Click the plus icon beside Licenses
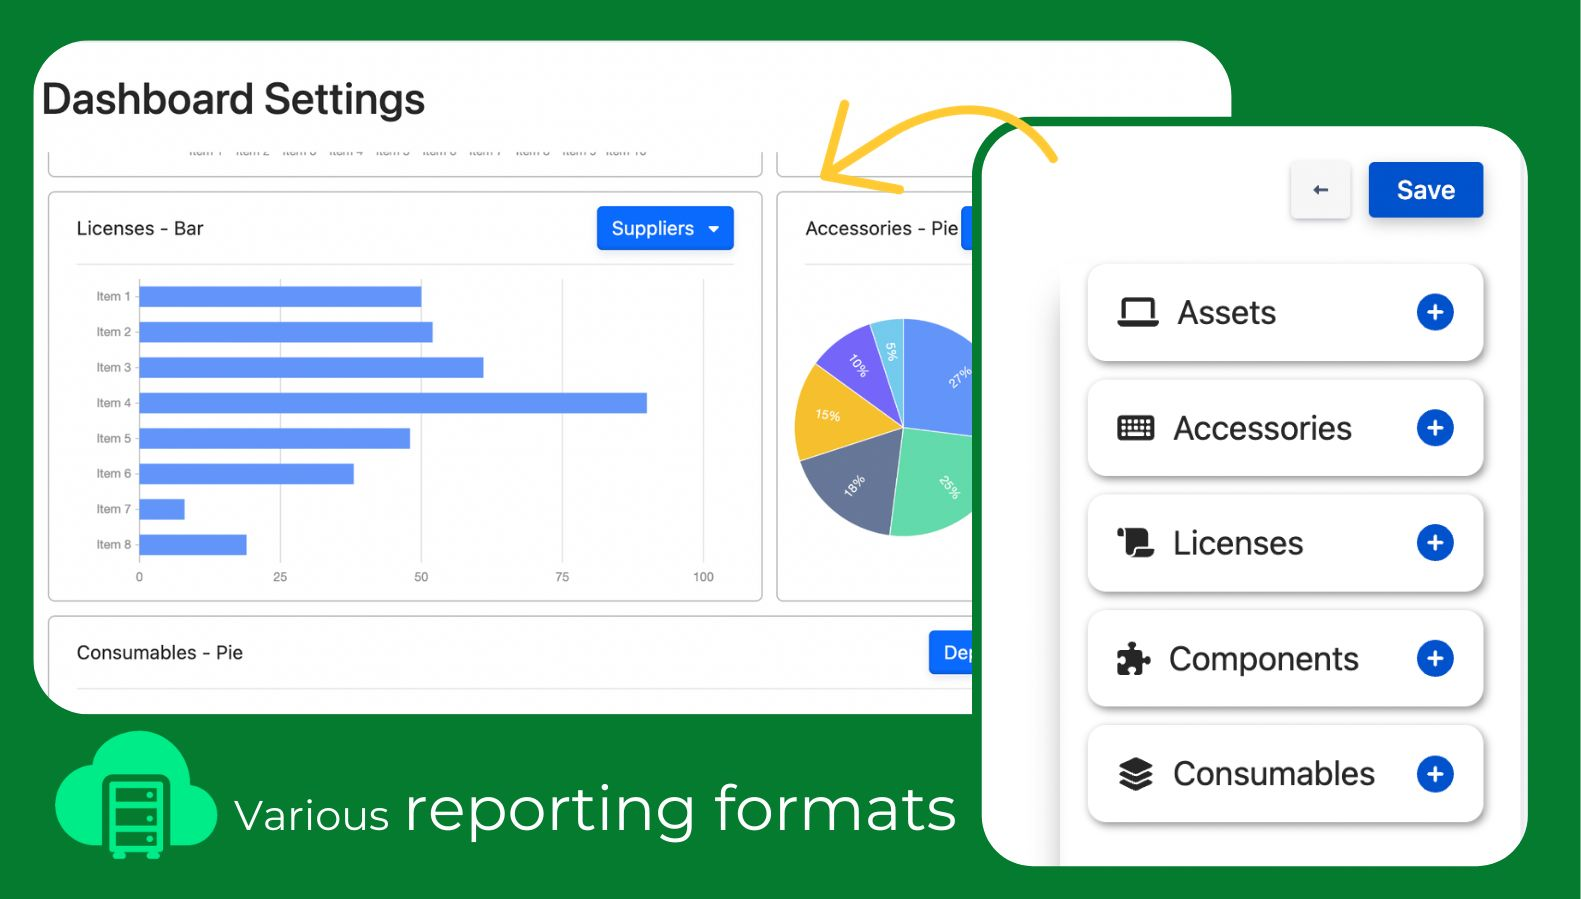Viewport: 1581px width, 899px height. pos(1434,543)
